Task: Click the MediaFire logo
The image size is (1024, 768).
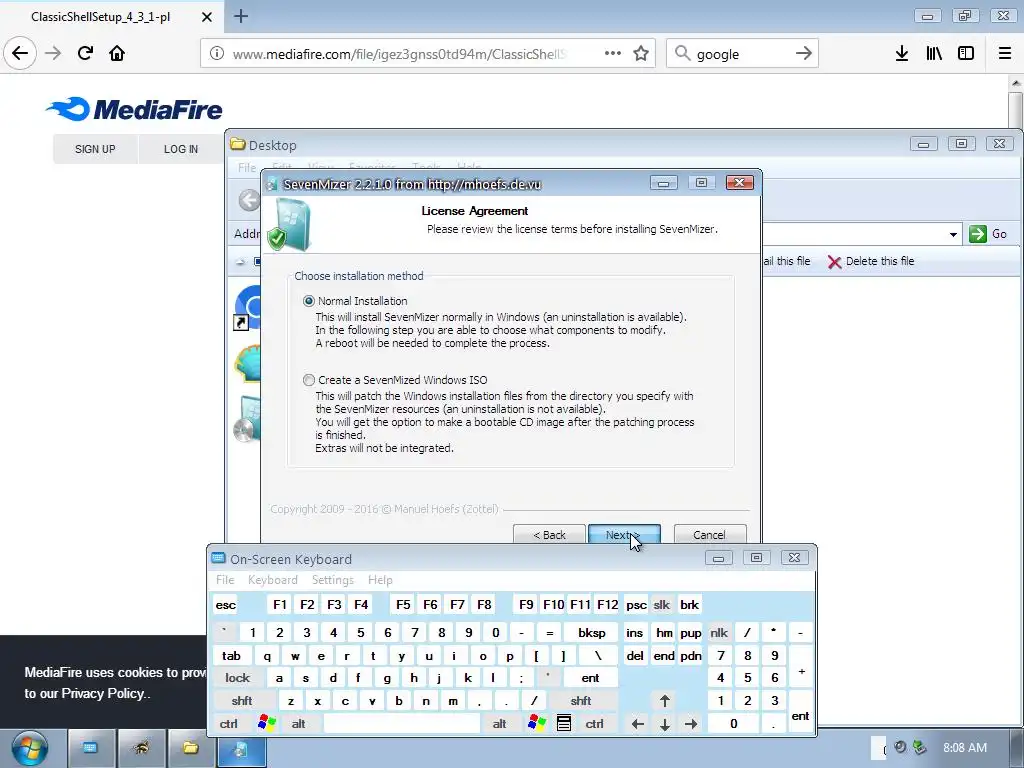Action: click(135, 109)
